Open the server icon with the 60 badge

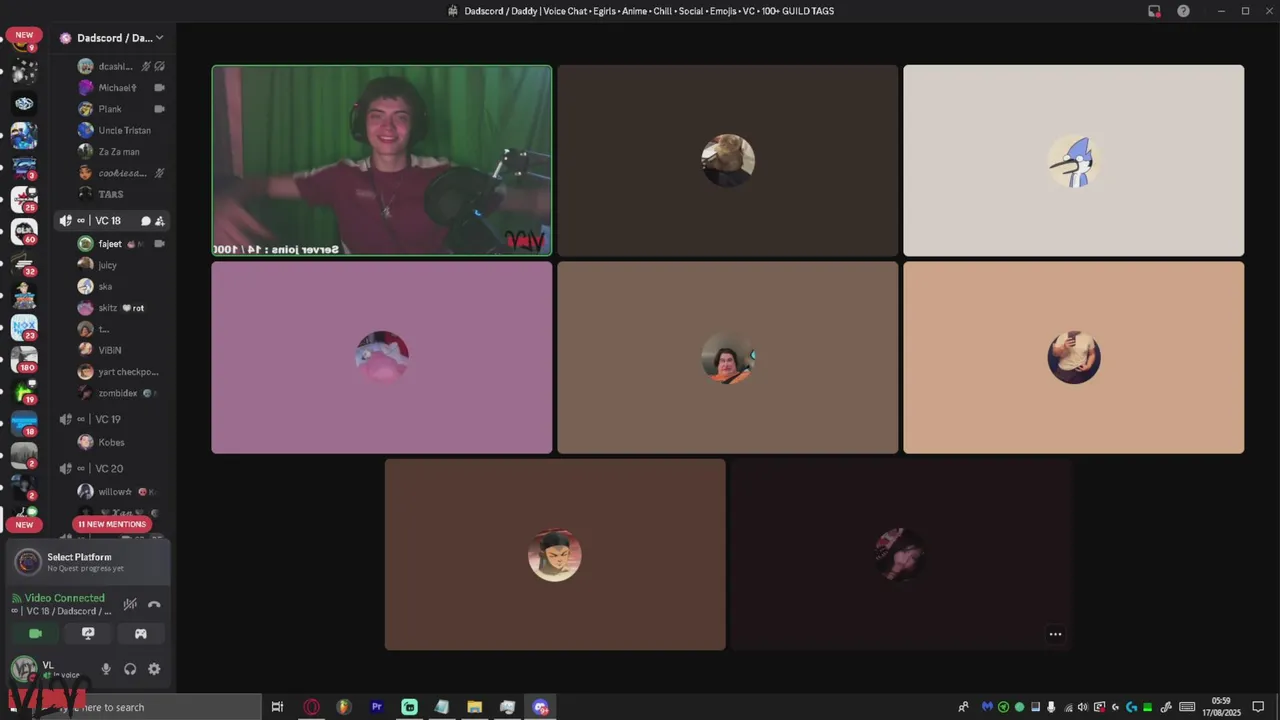(24, 231)
